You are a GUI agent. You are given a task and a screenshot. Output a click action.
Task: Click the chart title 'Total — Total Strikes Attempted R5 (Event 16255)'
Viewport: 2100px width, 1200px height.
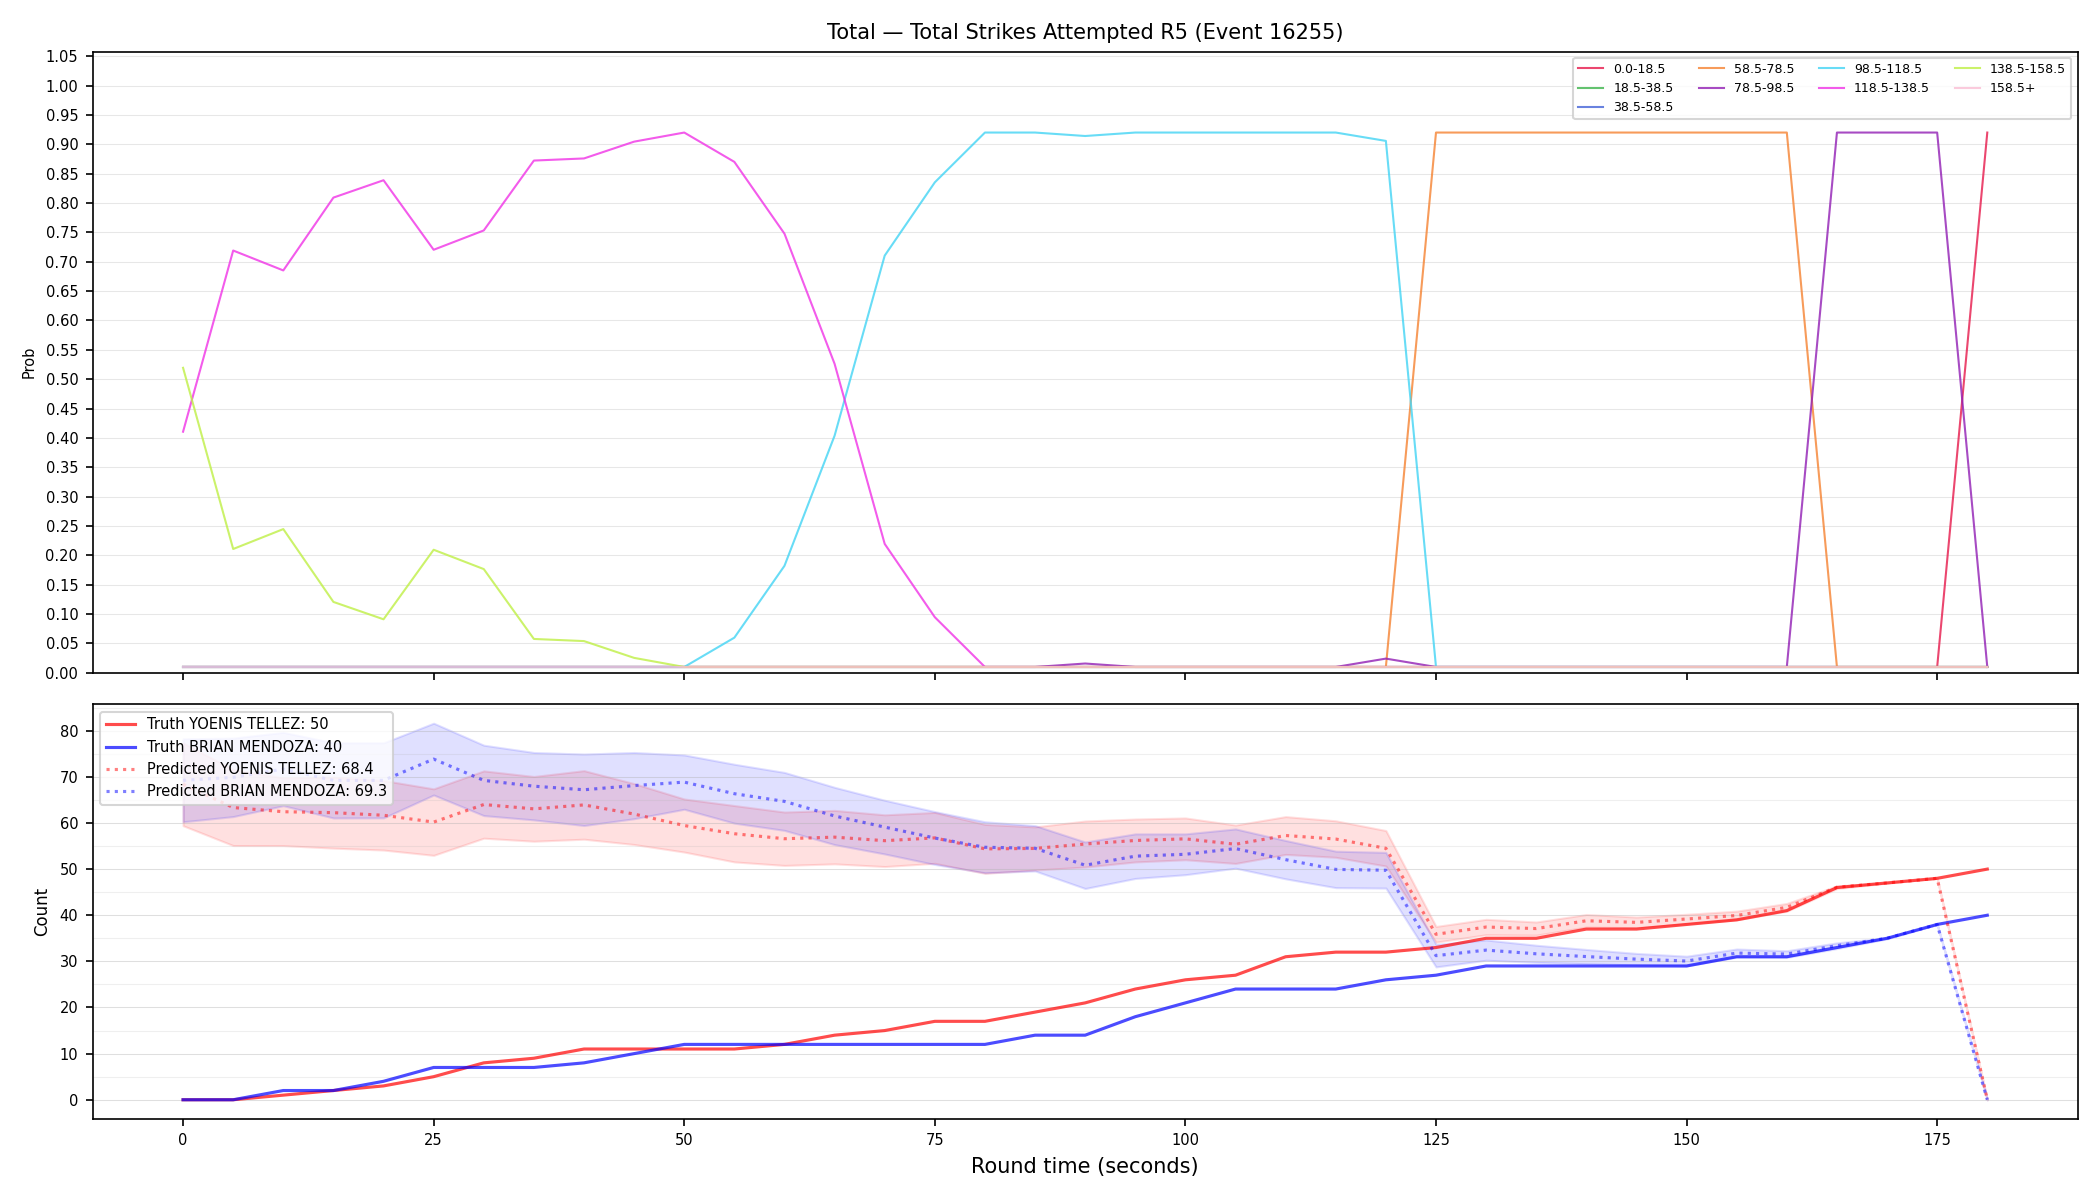point(1084,32)
